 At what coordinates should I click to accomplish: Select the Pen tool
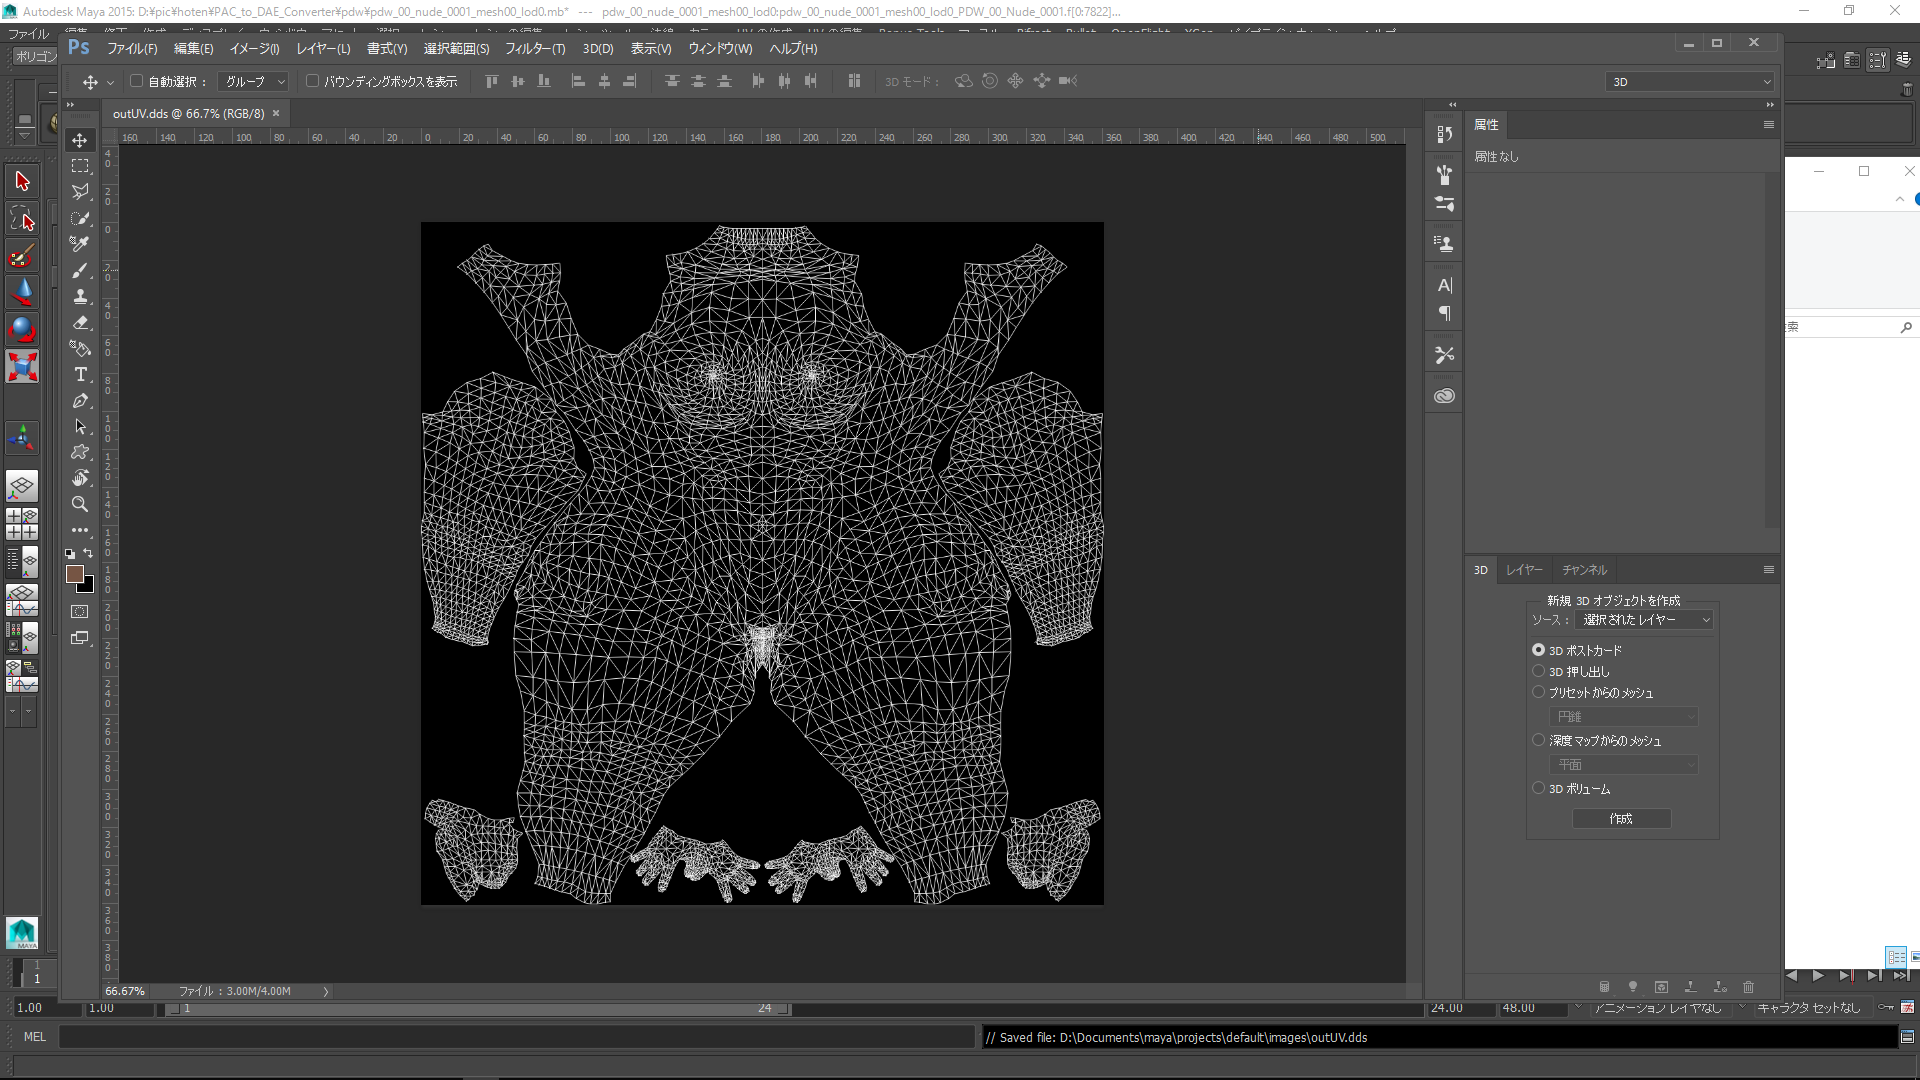tap(80, 400)
